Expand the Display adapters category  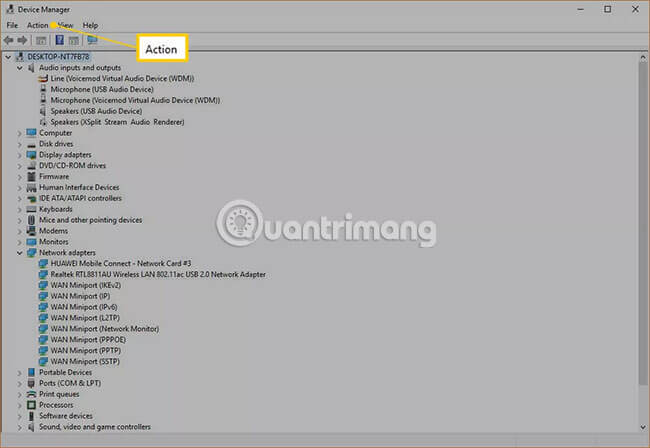[x=19, y=155]
